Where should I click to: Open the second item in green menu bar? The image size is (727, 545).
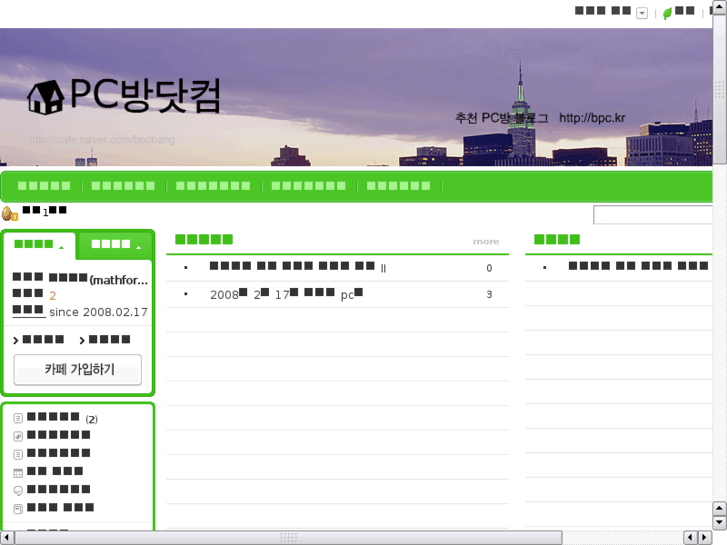tap(123, 186)
